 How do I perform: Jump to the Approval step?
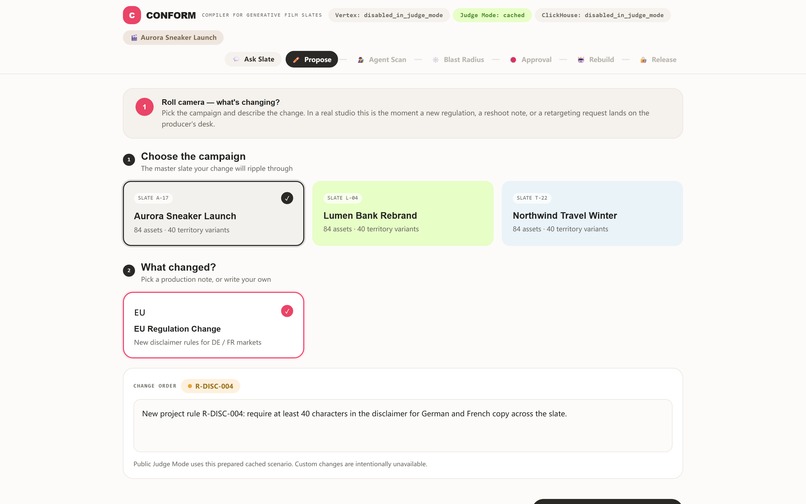pyautogui.click(x=530, y=60)
